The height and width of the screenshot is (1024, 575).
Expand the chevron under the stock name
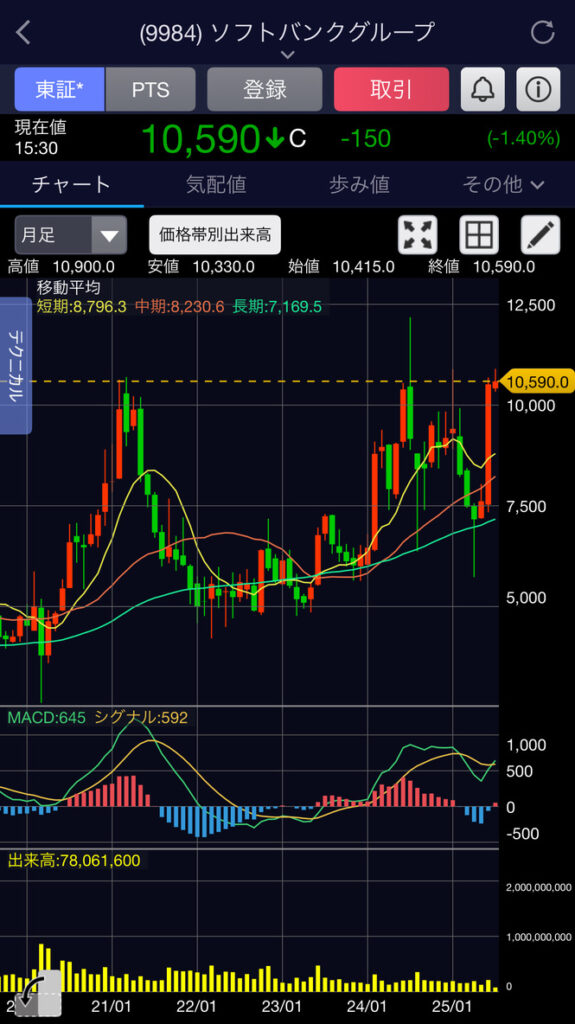[x=288, y=55]
